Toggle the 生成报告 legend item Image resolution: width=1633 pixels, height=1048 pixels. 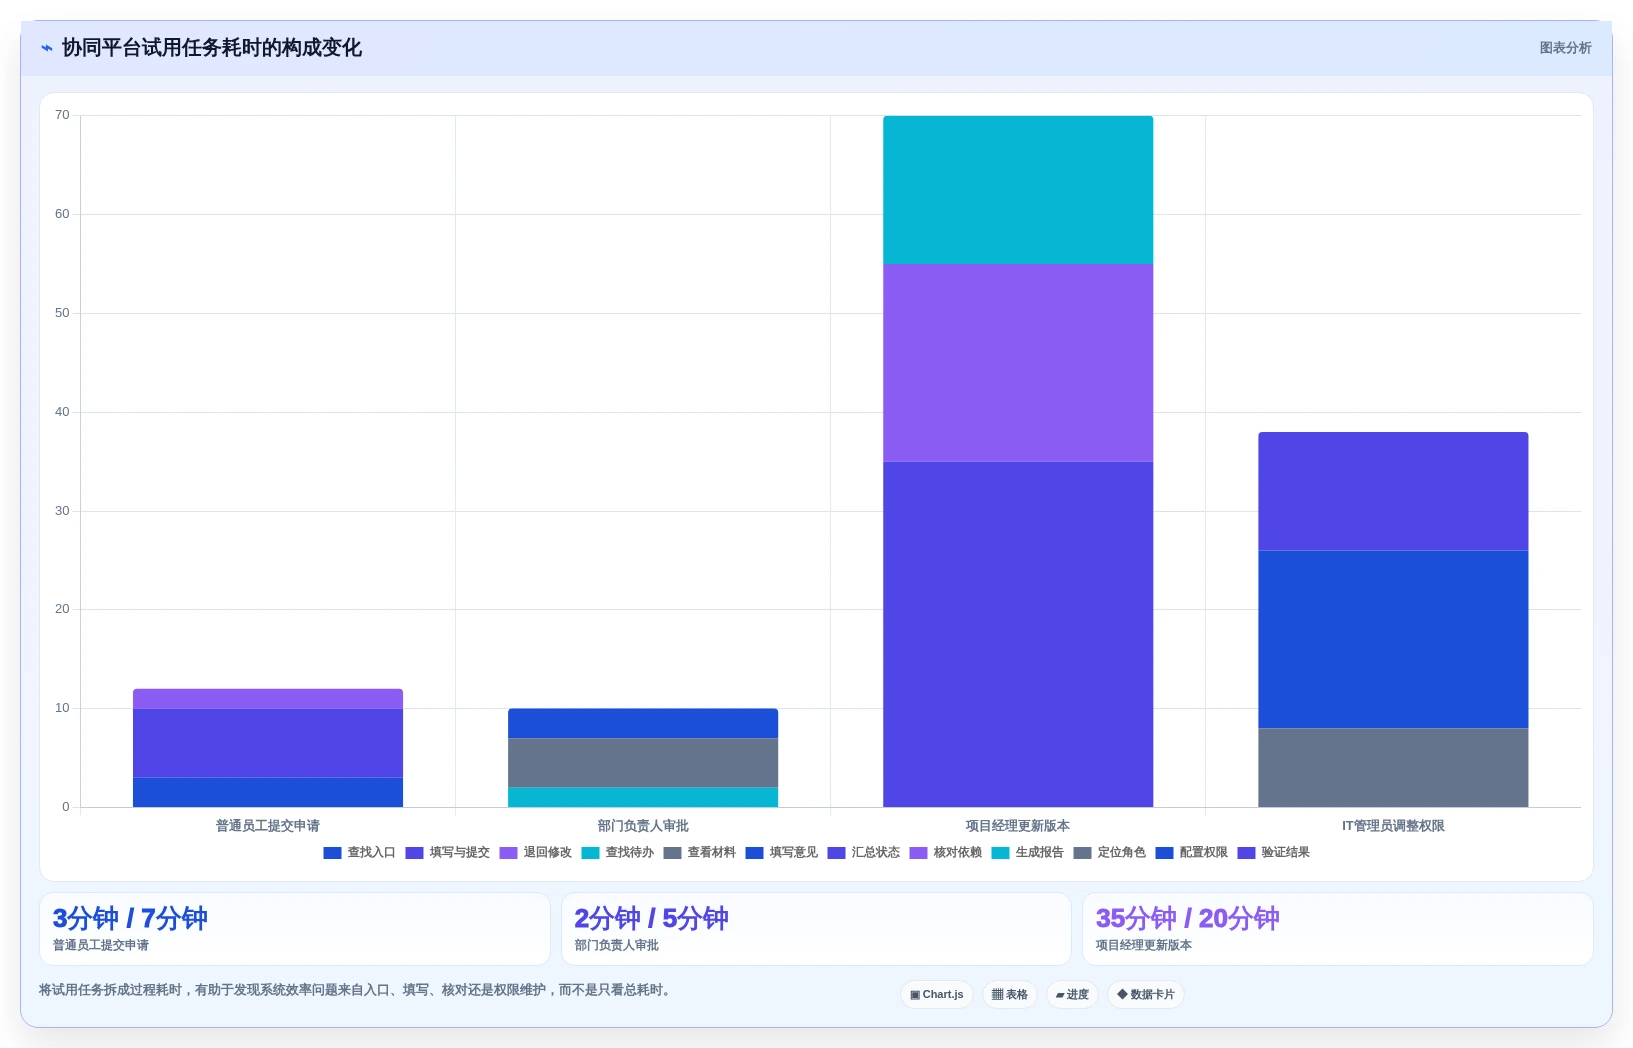pos(1027,853)
